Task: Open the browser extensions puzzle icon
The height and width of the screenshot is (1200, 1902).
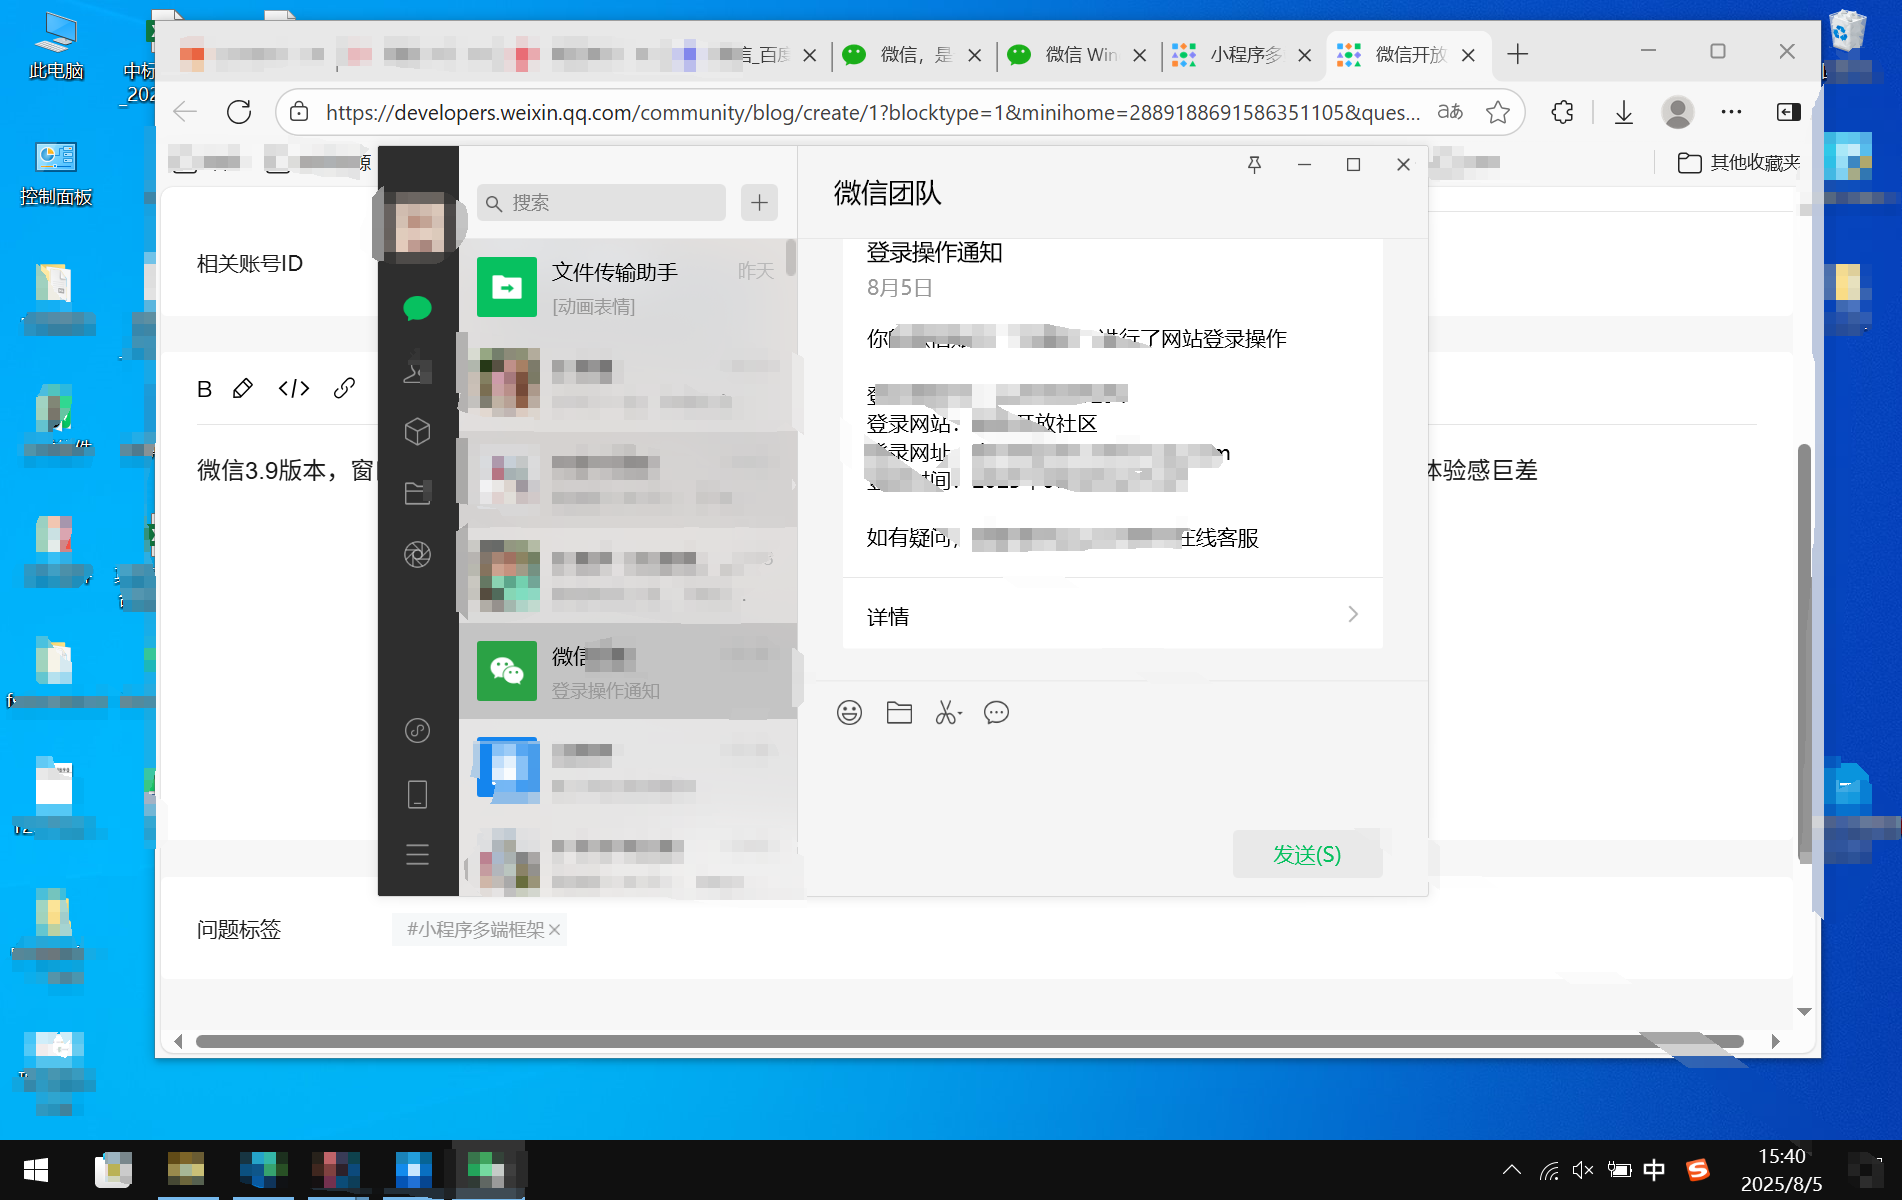Action: pos(1562,112)
